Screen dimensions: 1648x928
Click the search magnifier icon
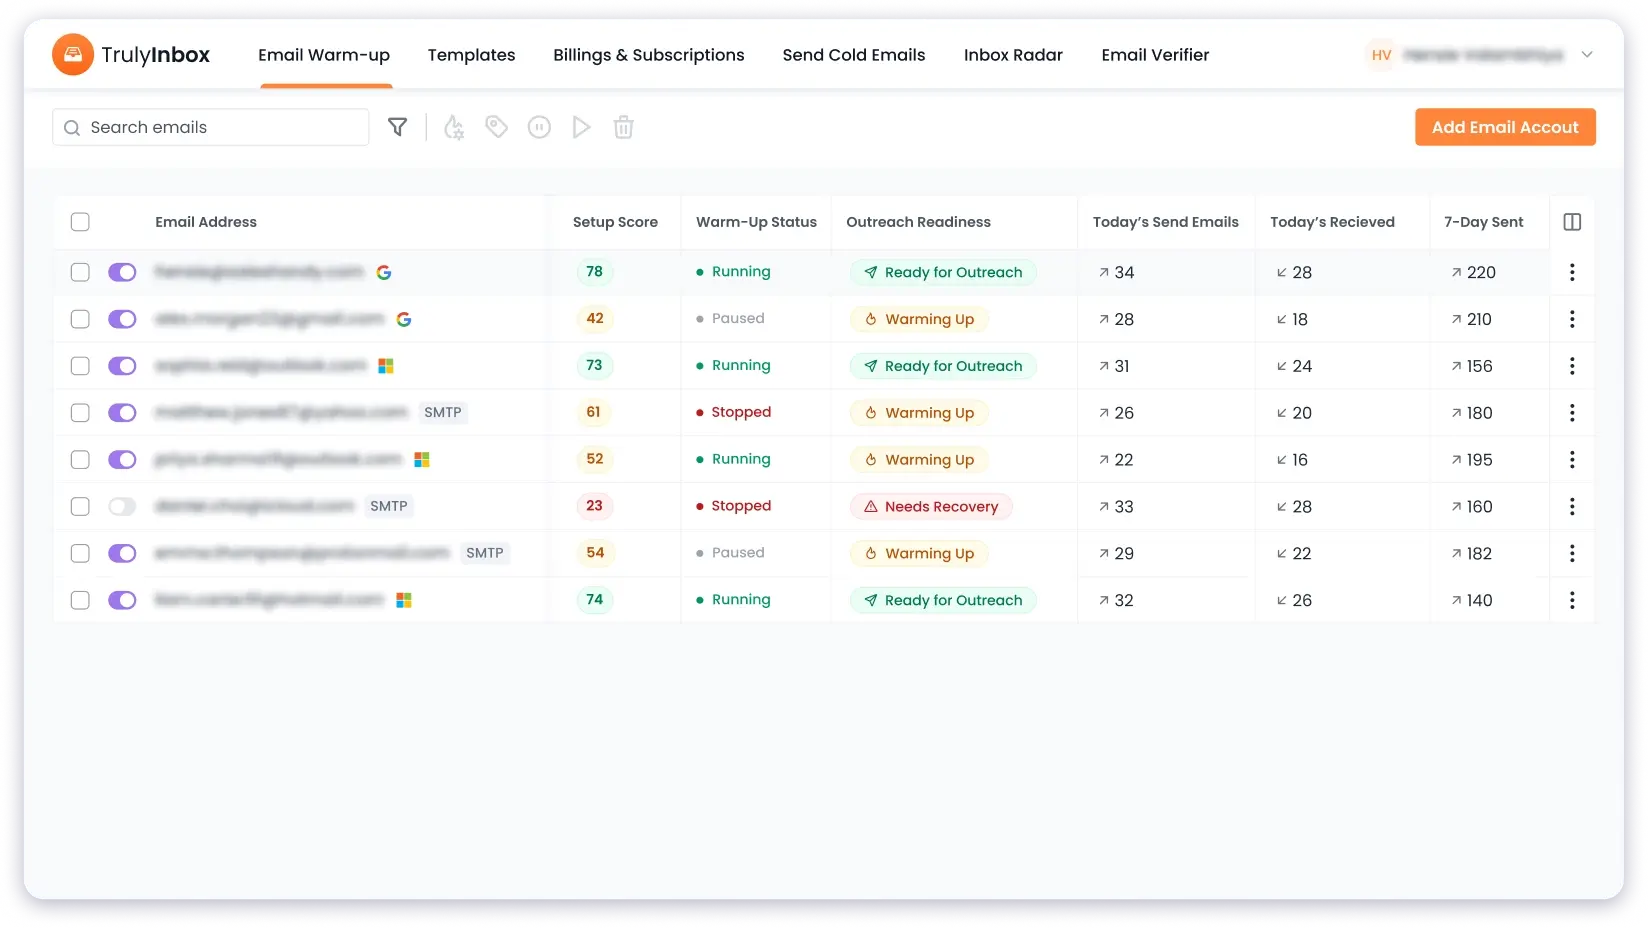[71, 127]
